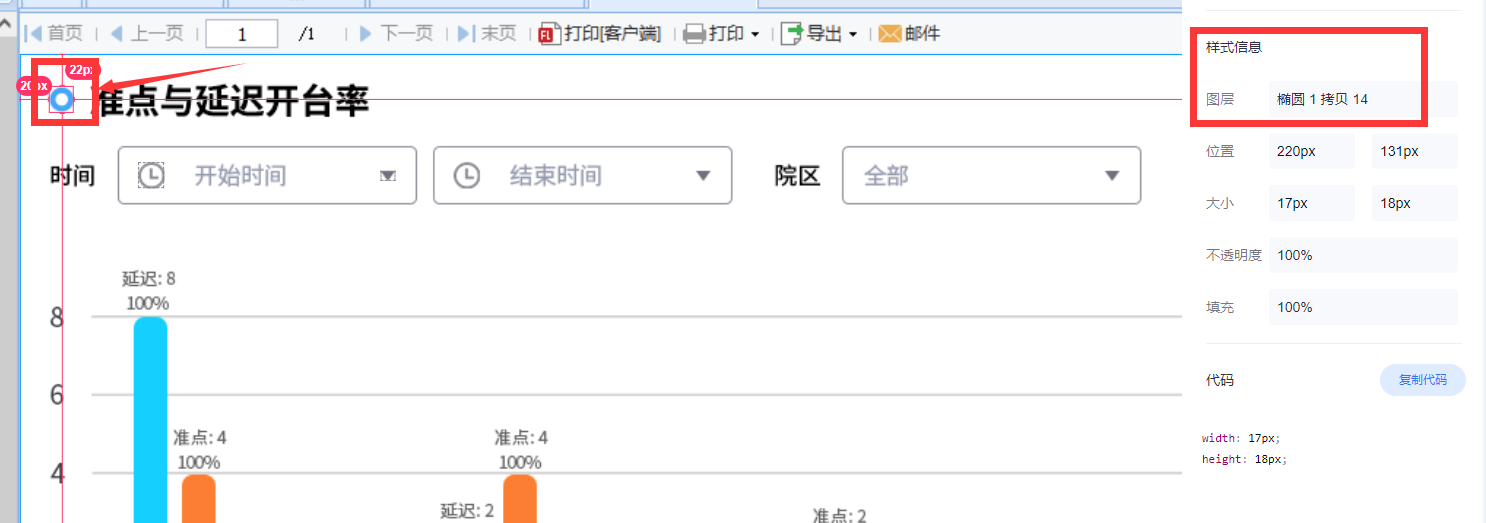The height and width of the screenshot is (523, 1486).
Task: Click the 邮件 mail button
Action: tap(909, 34)
